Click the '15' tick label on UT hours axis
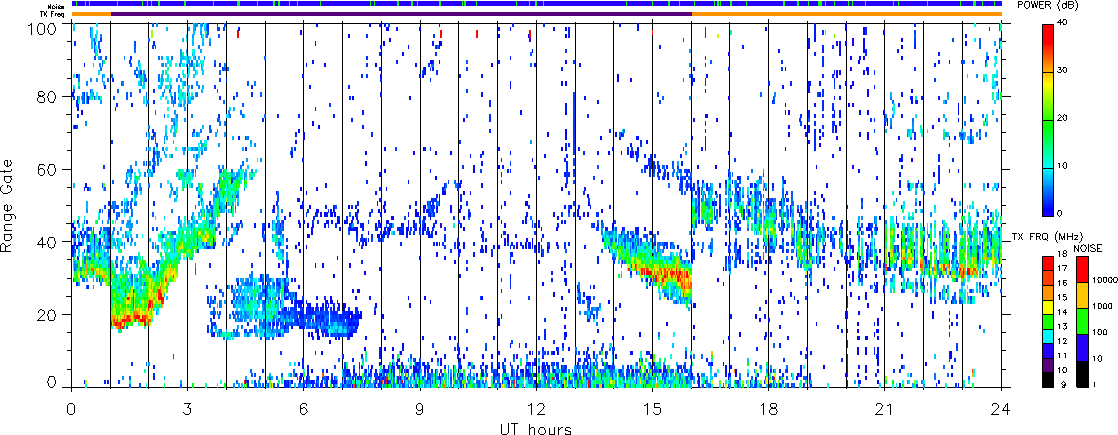The image size is (1118, 435). coord(652,407)
